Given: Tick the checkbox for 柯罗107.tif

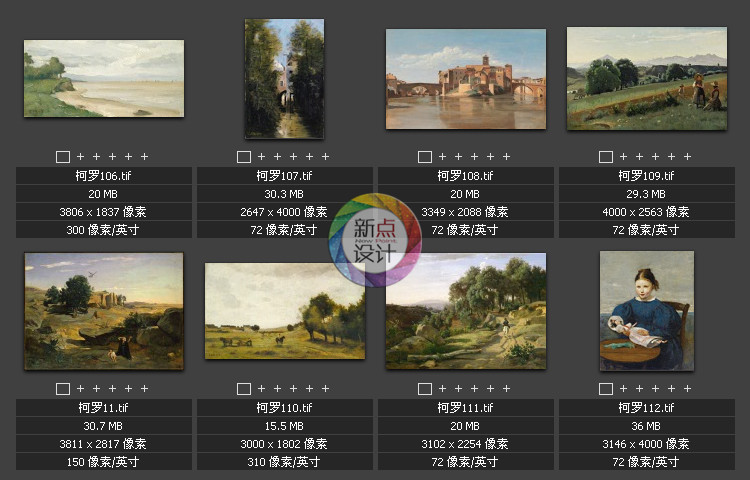Looking at the screenshot, I should [x=244, y=157].
